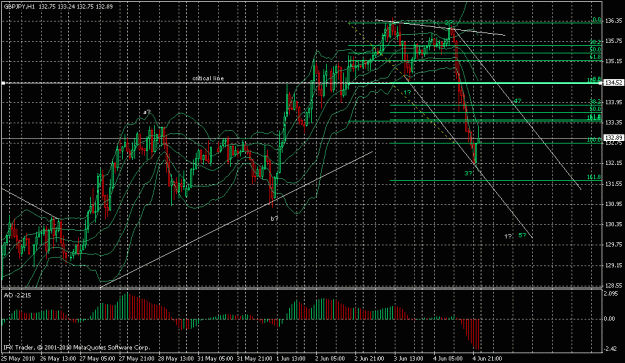625x363 pixels.
Task: Click the 135.15 price axis label
Action: click(613, 61)
